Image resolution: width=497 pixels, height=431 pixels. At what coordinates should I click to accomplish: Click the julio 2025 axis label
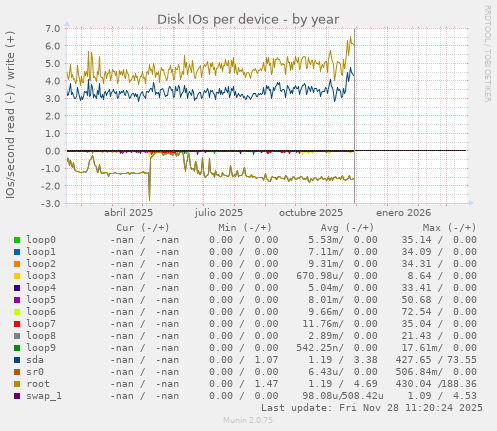tap(219, 213)
